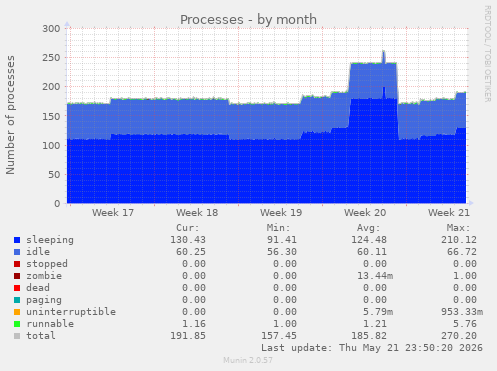Click the runnable average value 1.21

(x=375, y=324)
